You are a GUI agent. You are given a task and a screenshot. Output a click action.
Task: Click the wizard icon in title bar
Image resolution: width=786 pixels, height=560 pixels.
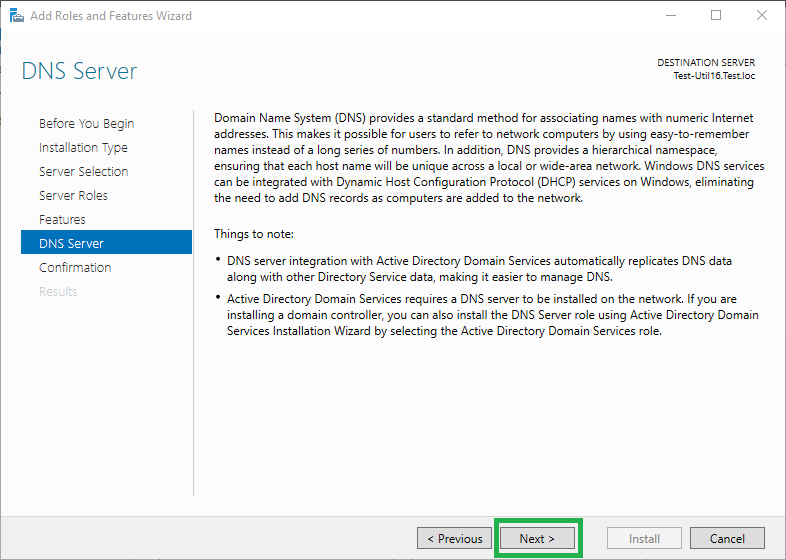tap(17, 16)
